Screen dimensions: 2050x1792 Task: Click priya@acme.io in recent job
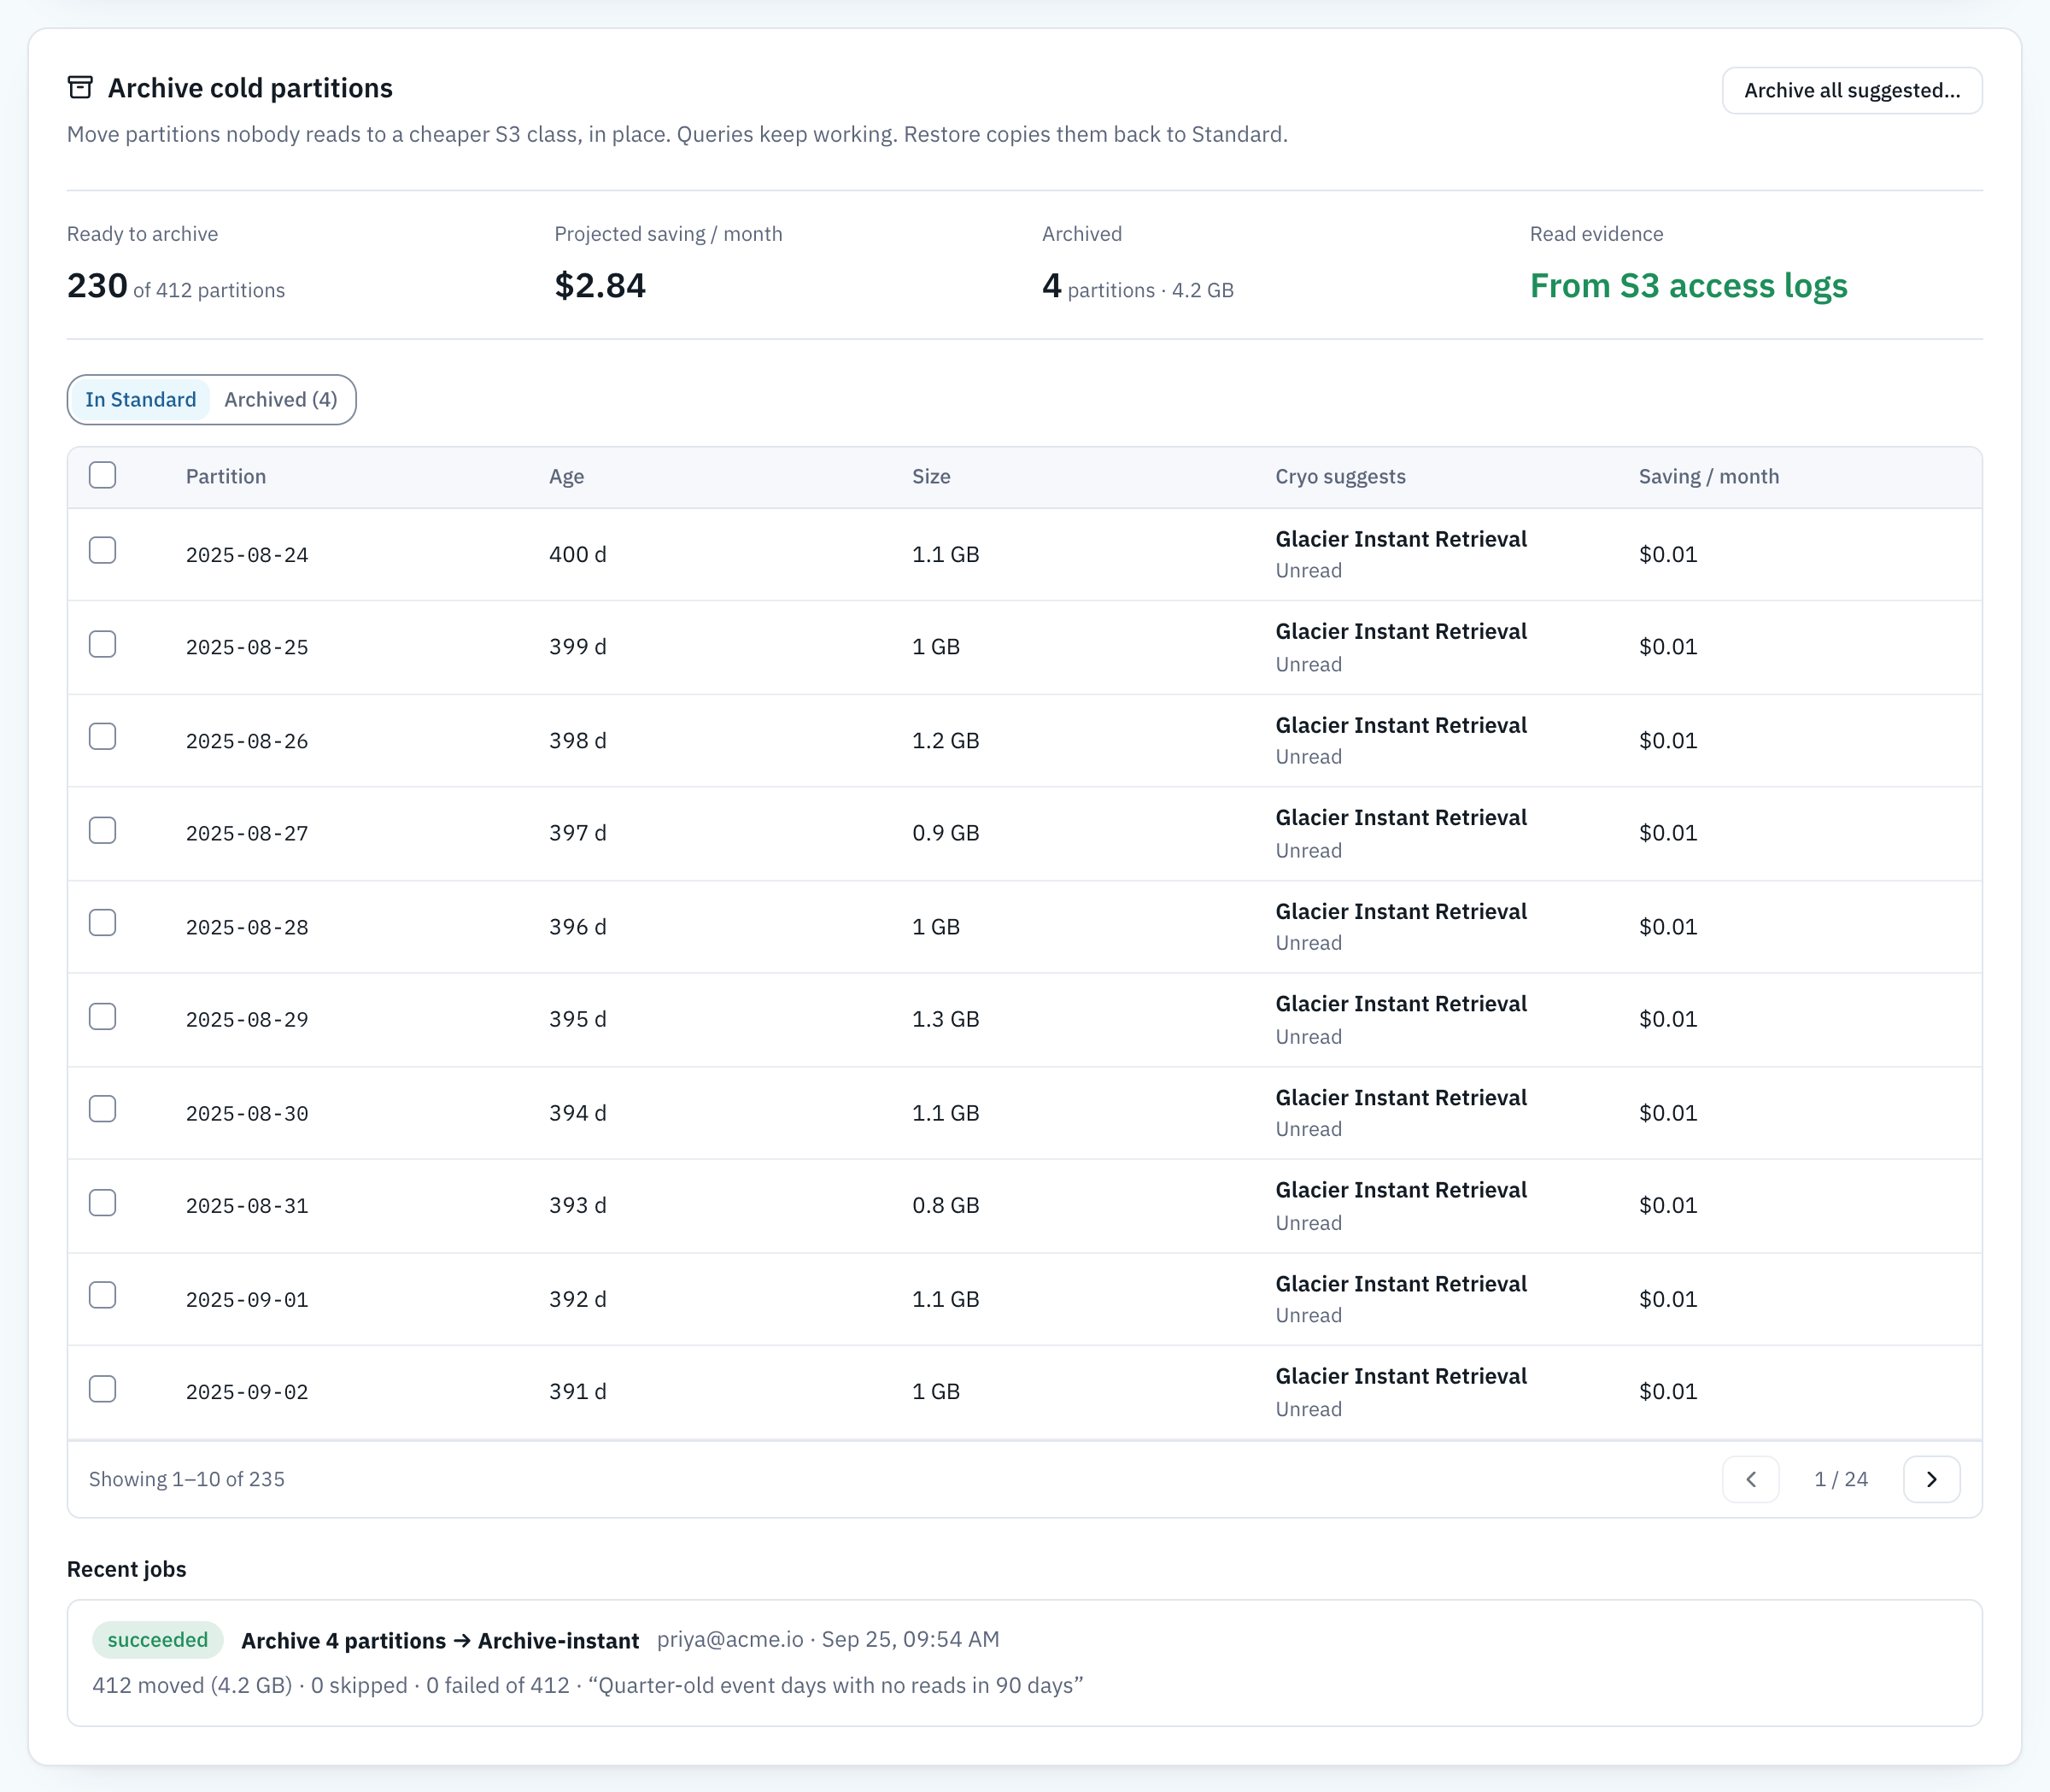tap(730, 1640)
